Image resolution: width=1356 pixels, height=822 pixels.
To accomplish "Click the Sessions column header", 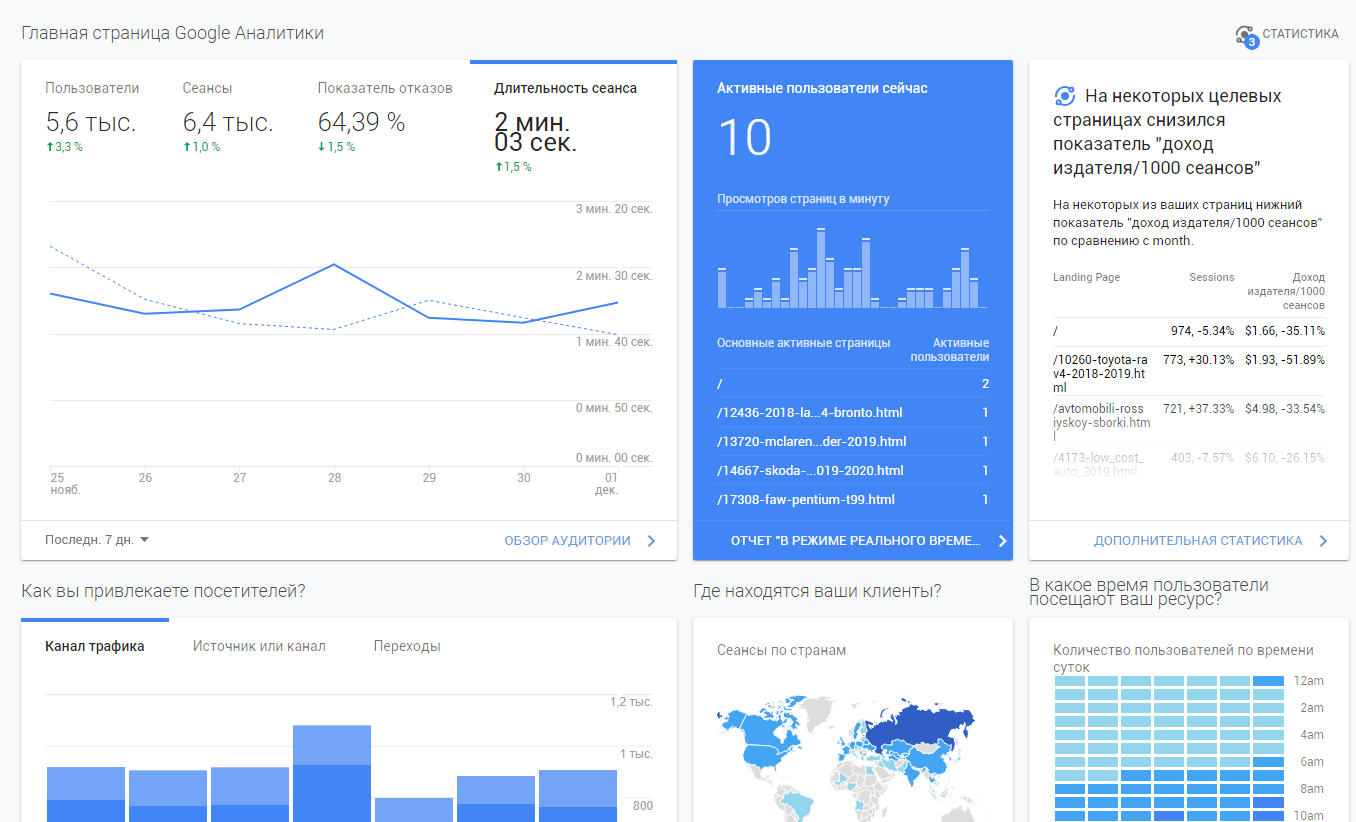I will [x=1212, y=277].
